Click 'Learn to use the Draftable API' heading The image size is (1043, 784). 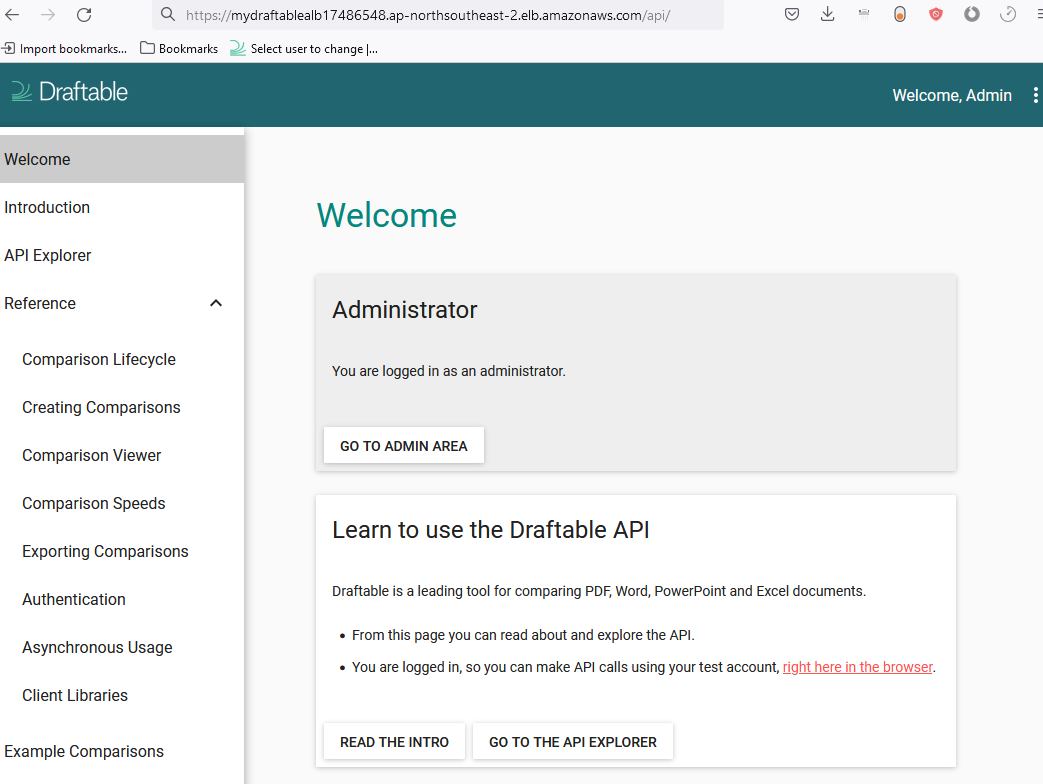click(491, 530)
